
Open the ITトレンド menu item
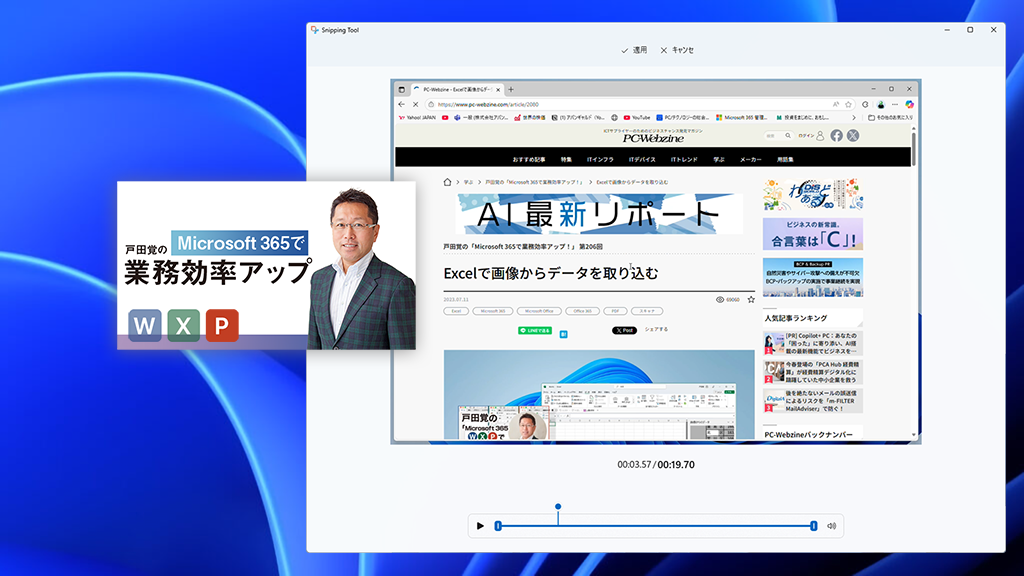[684, 159]
